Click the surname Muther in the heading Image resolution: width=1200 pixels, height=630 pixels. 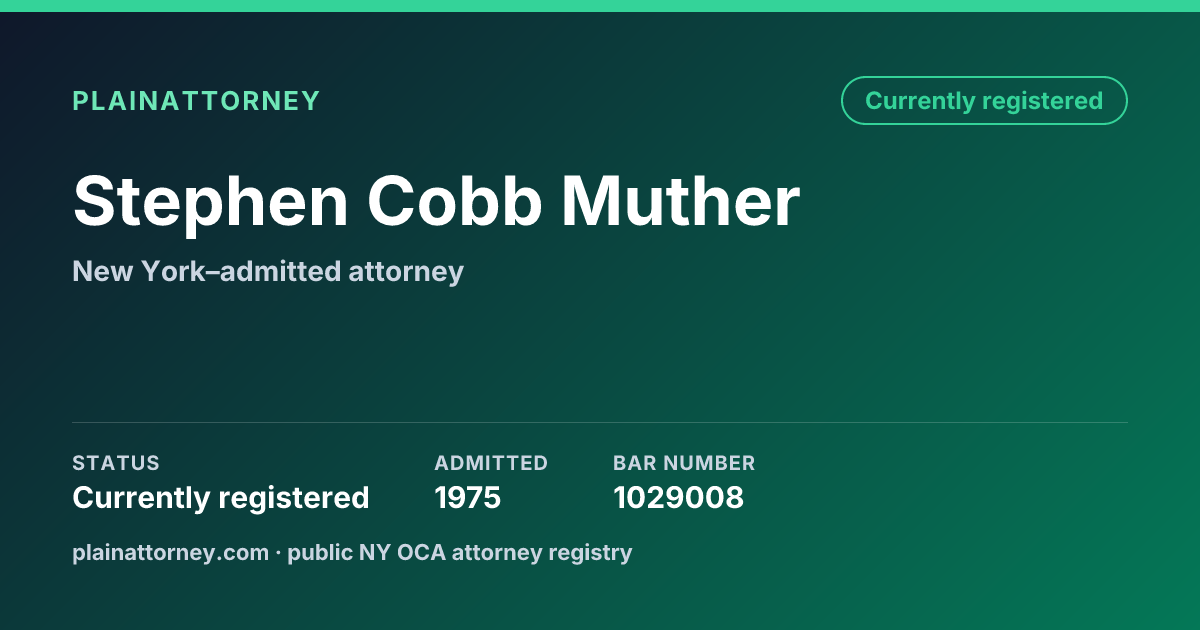click(680, 202)
